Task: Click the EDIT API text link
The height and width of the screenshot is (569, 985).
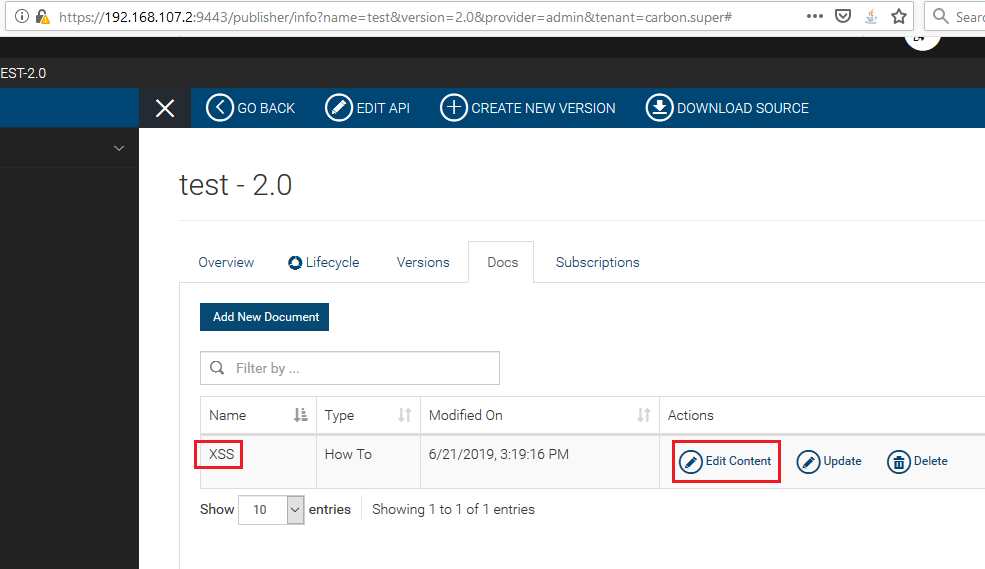Action: 383,108
